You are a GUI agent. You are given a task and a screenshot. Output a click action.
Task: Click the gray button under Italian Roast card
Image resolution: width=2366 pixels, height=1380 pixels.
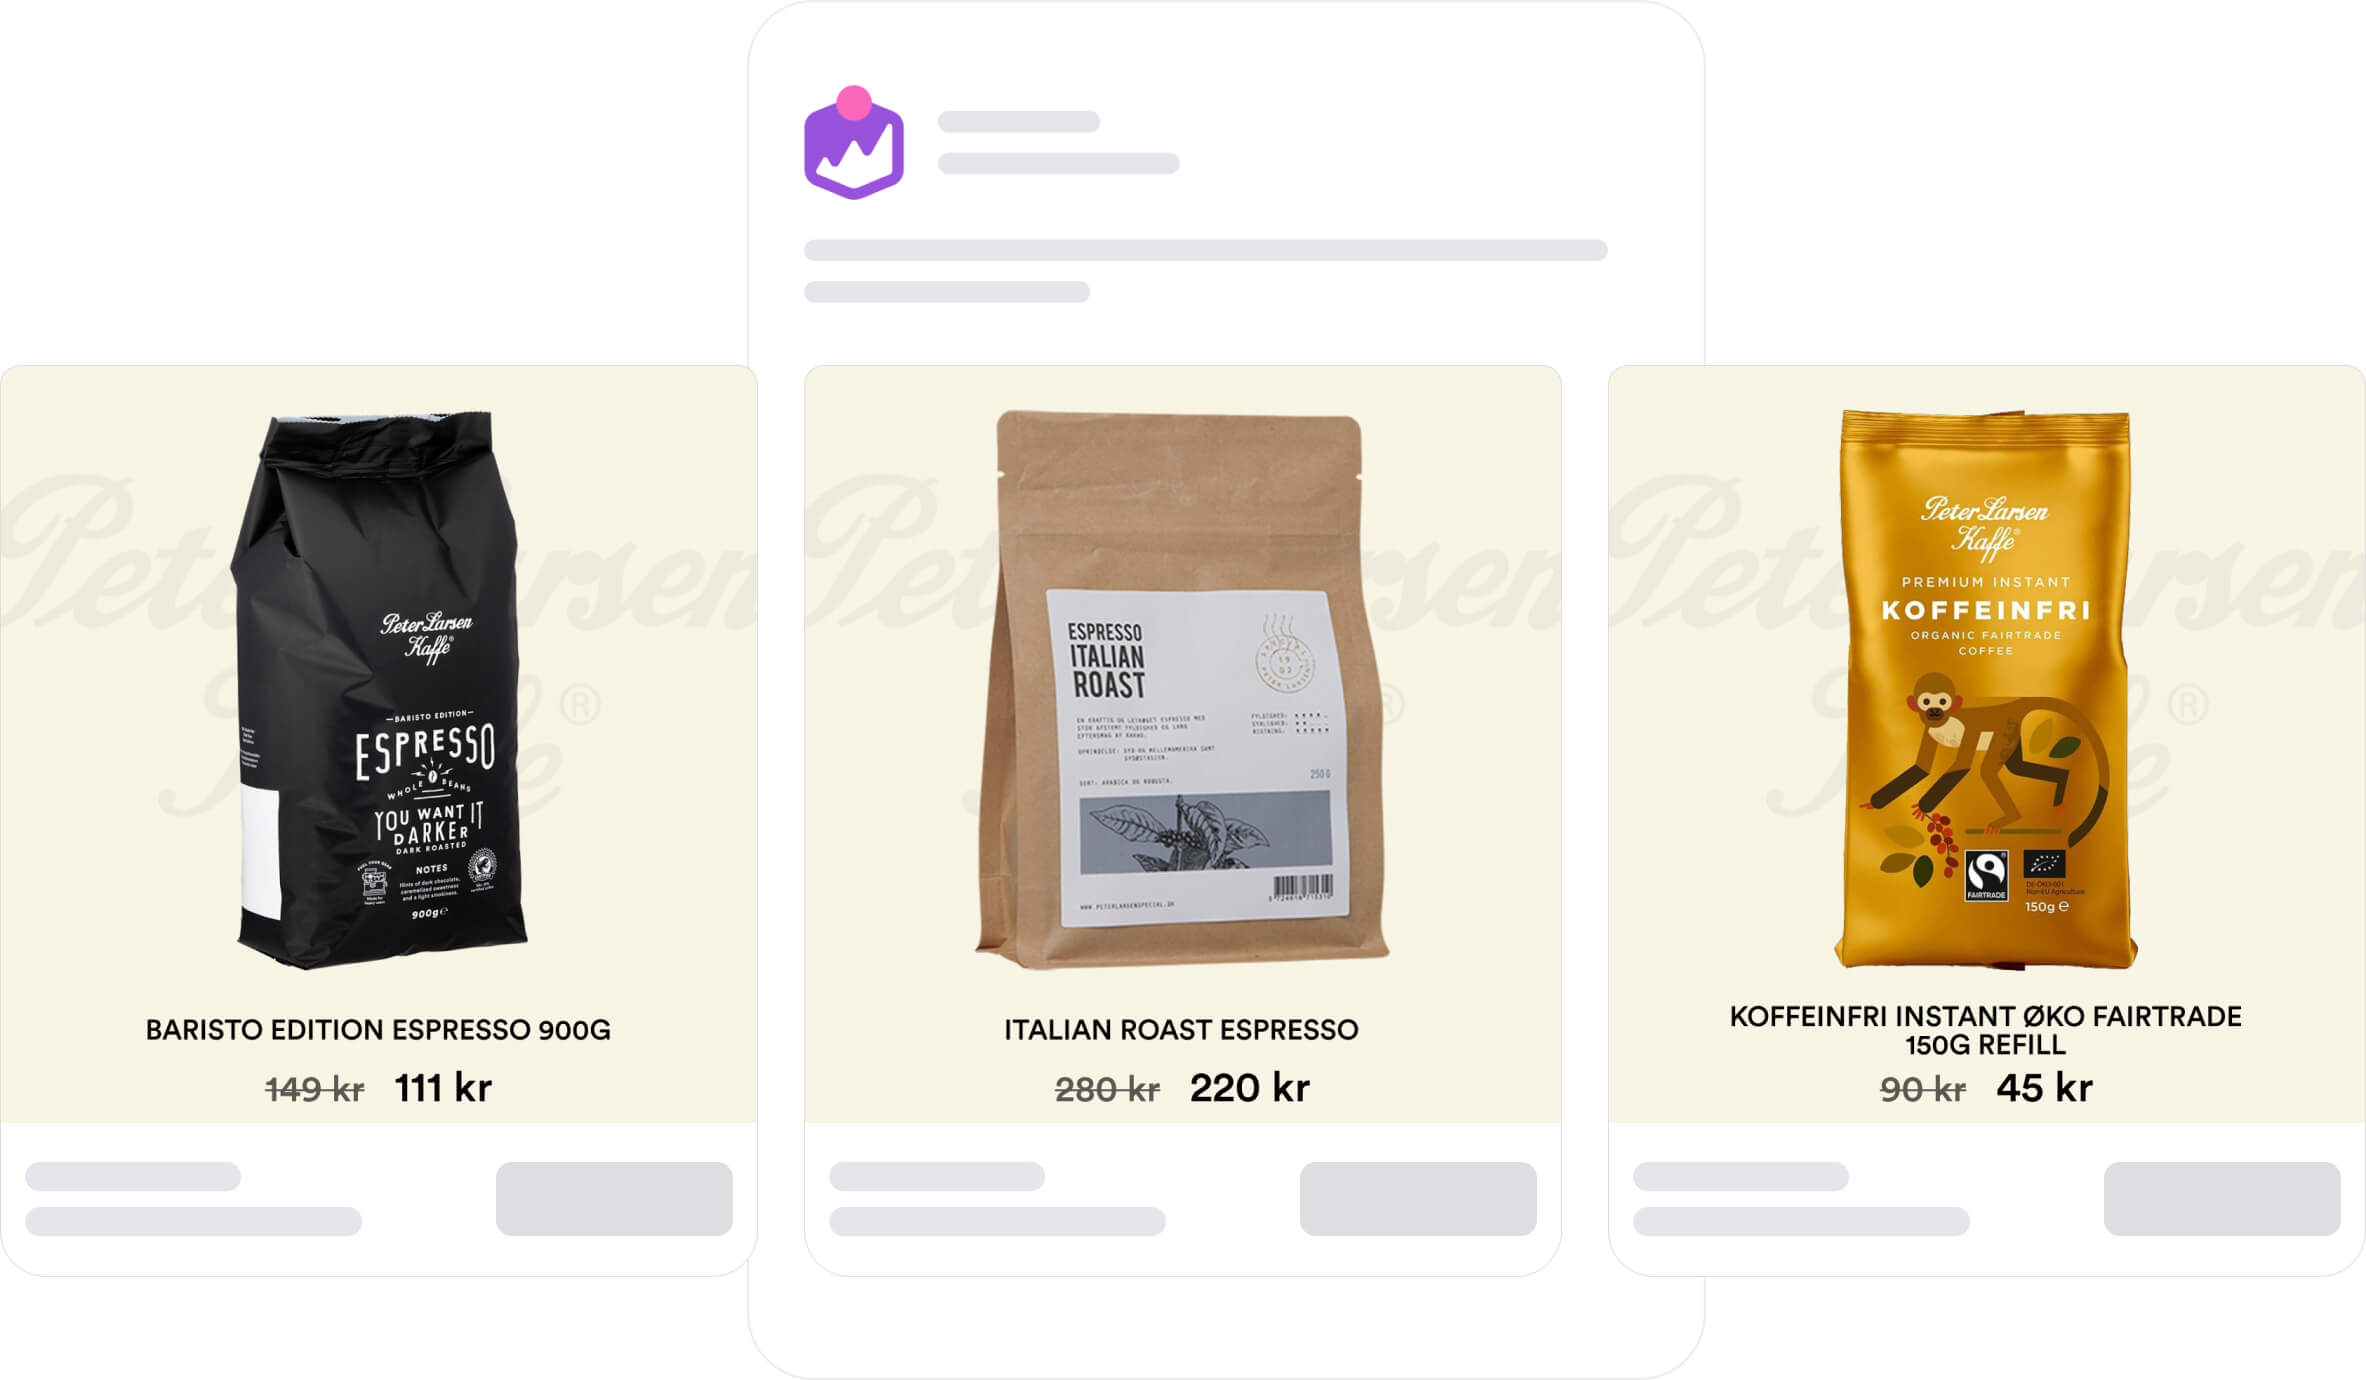point(1418,1198)
